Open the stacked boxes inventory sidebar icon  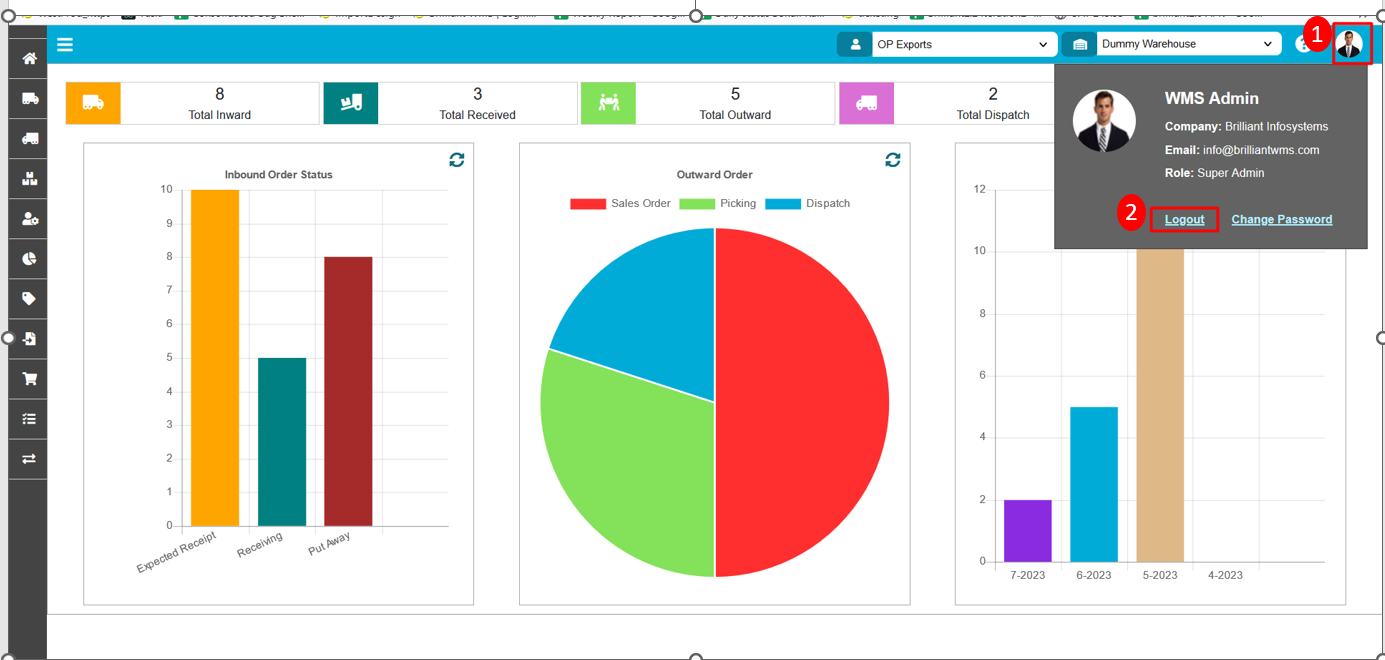pyautogui.click(x=29, y=179)
